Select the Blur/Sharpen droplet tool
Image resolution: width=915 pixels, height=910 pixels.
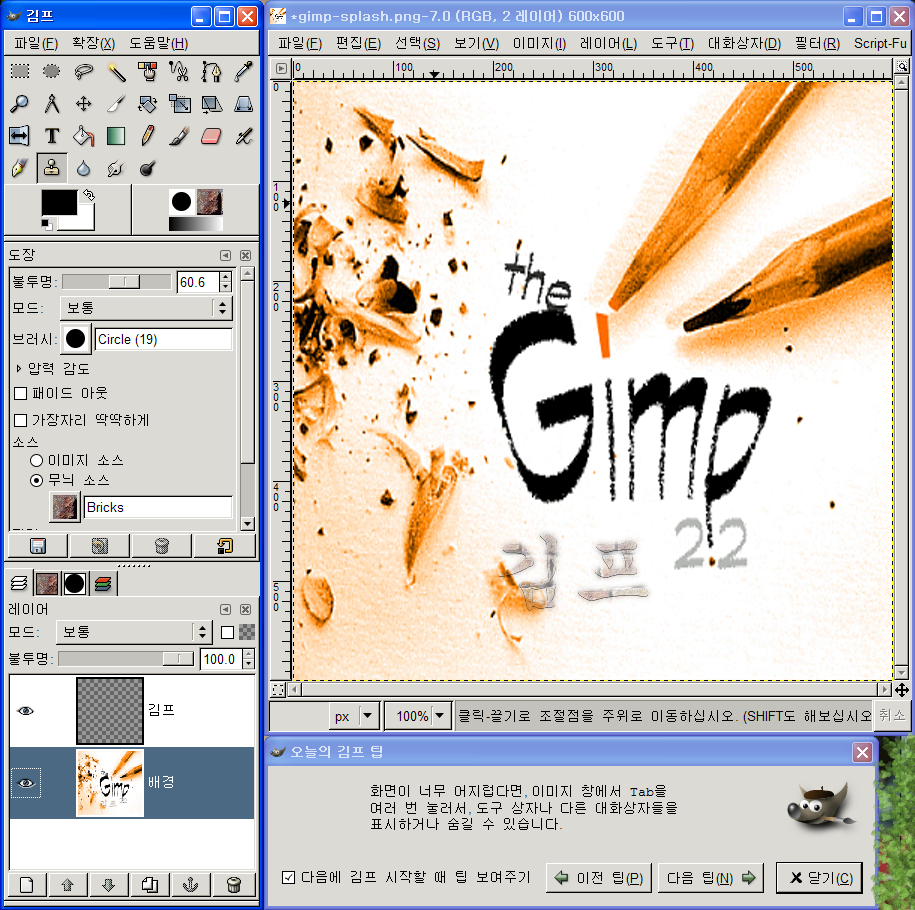coord(84,169)
